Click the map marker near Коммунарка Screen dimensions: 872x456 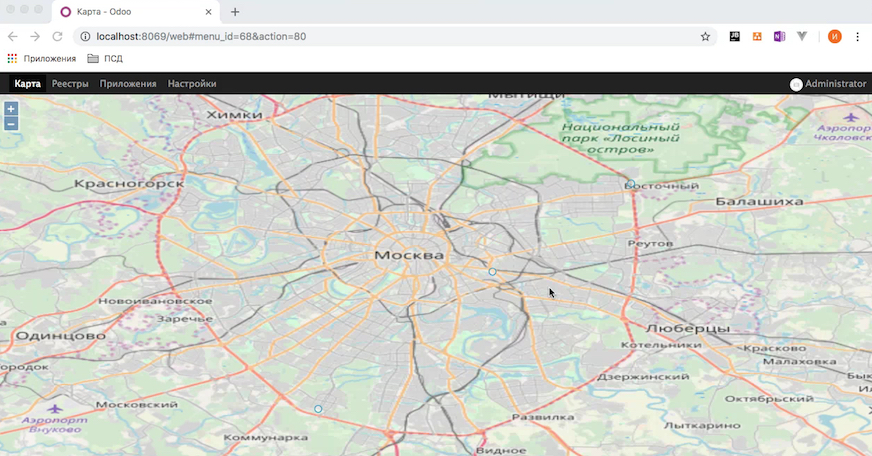[x=318, y=409]
